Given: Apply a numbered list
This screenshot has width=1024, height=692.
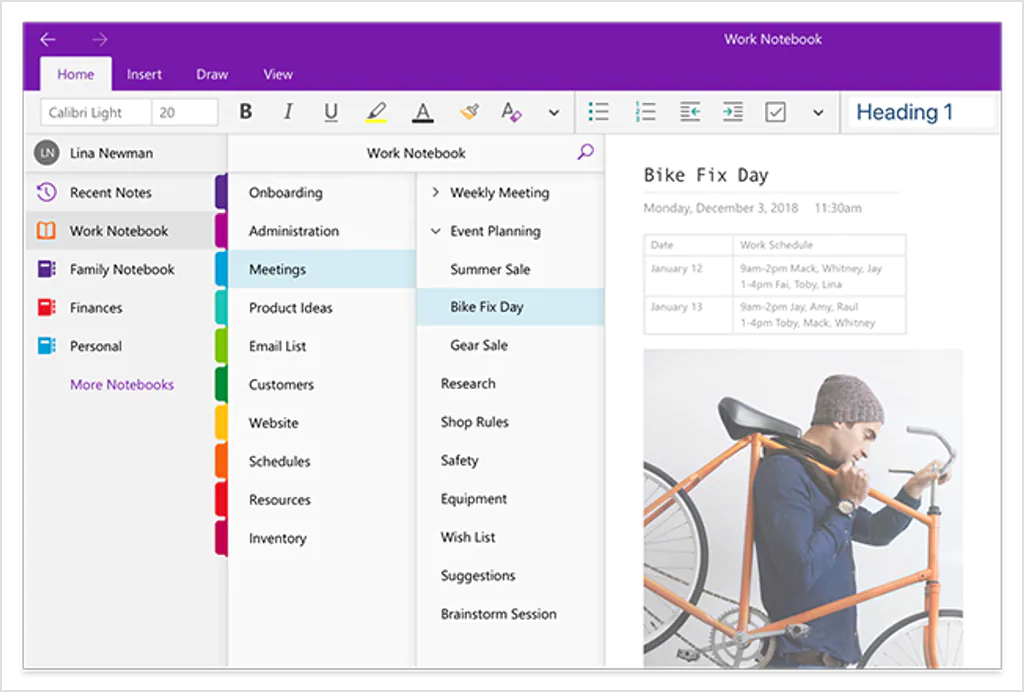Looking at the screenshot, I should point(645,111).
